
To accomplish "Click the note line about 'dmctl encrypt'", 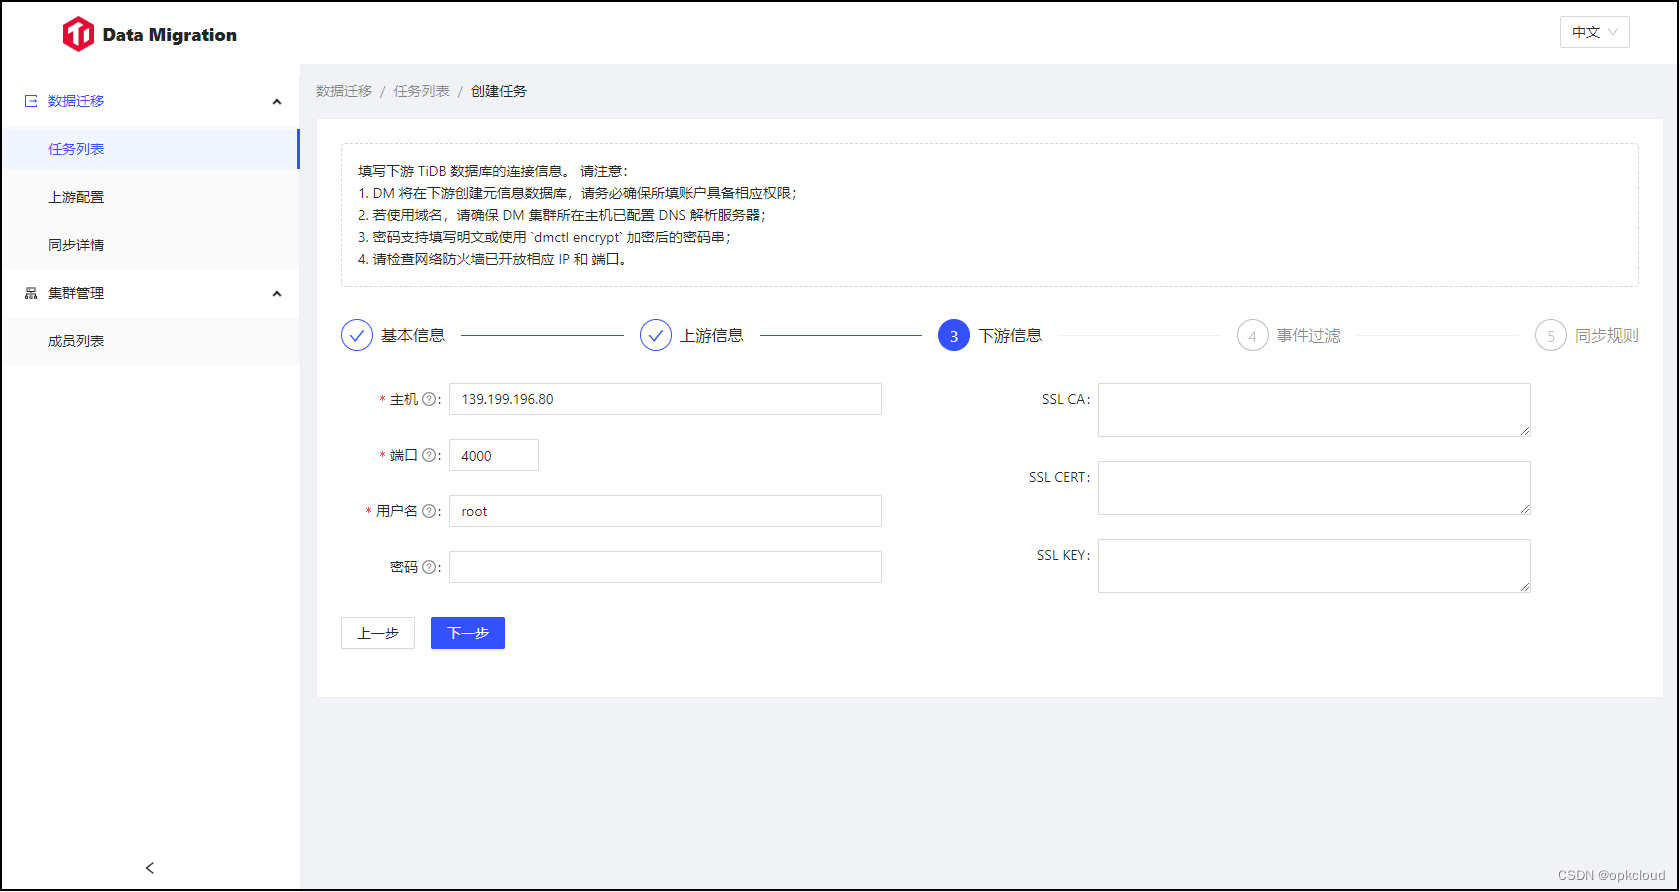I will (x=545, y=237).
